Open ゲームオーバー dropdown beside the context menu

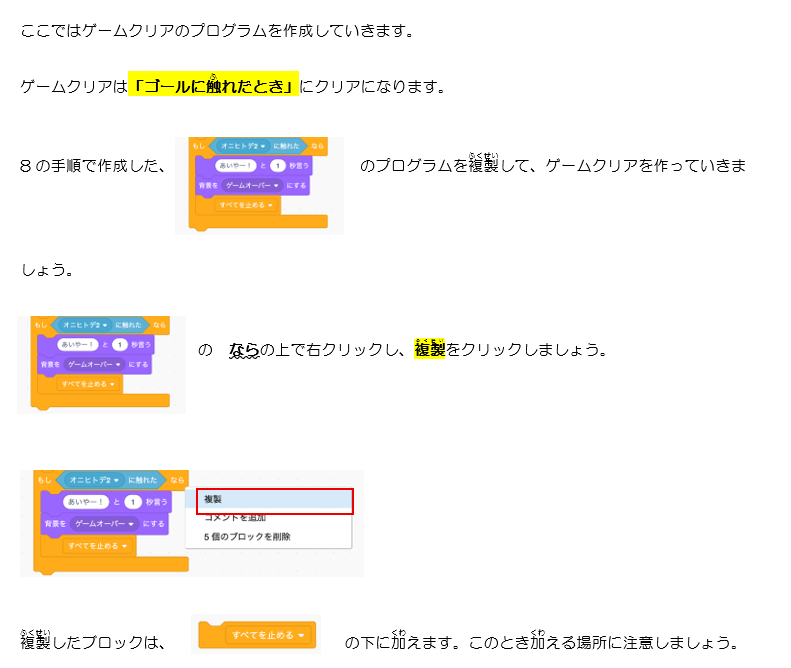[x=105, y=523]
